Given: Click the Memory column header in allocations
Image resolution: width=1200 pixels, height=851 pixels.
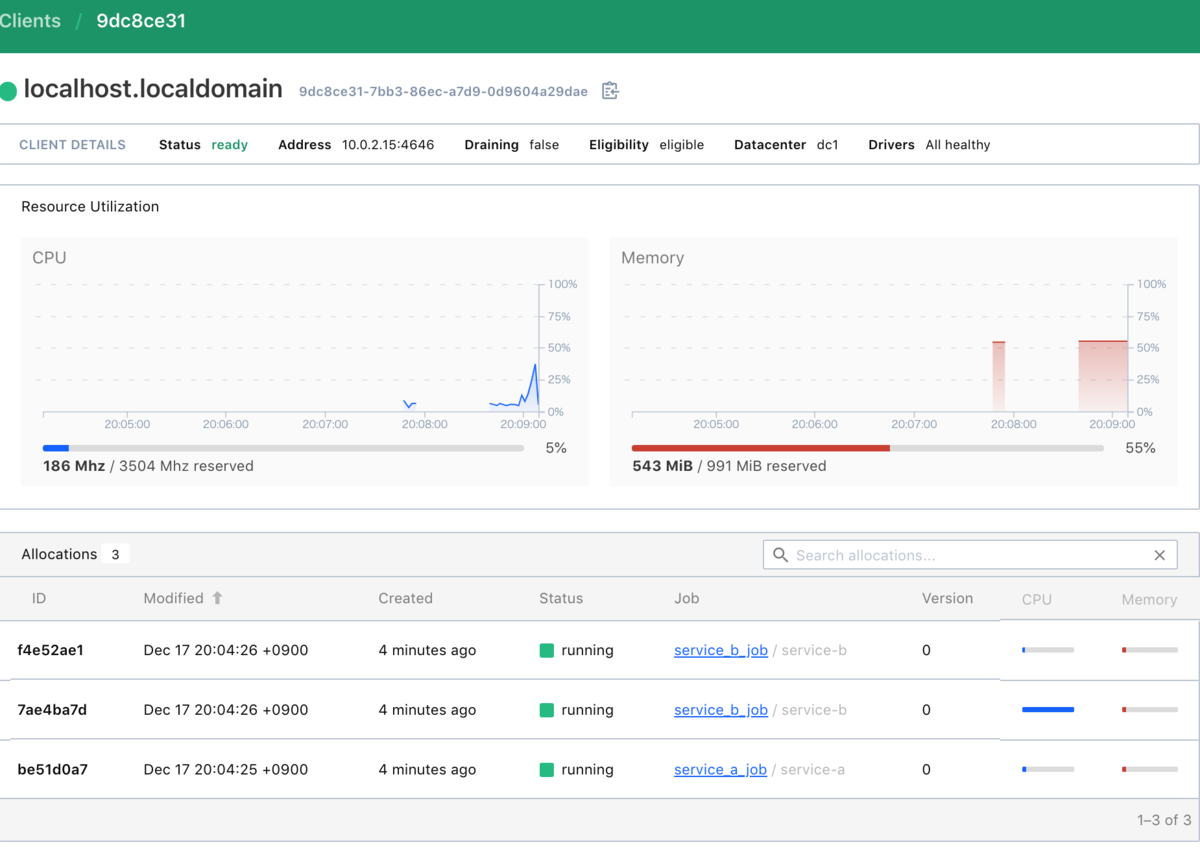Looking at the screenshot, I should [1149, 599].
